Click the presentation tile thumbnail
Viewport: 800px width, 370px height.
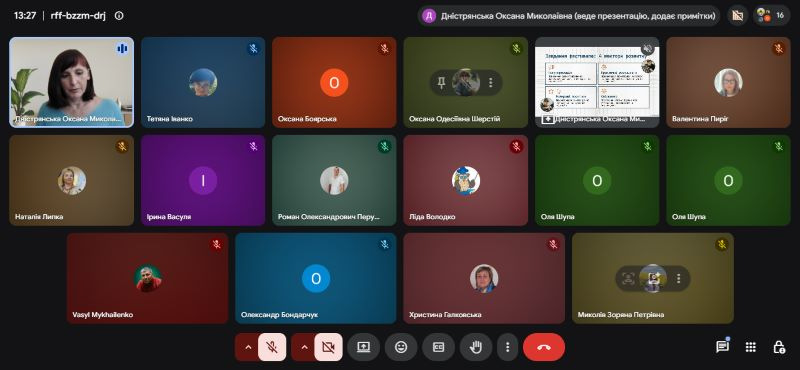597,82
